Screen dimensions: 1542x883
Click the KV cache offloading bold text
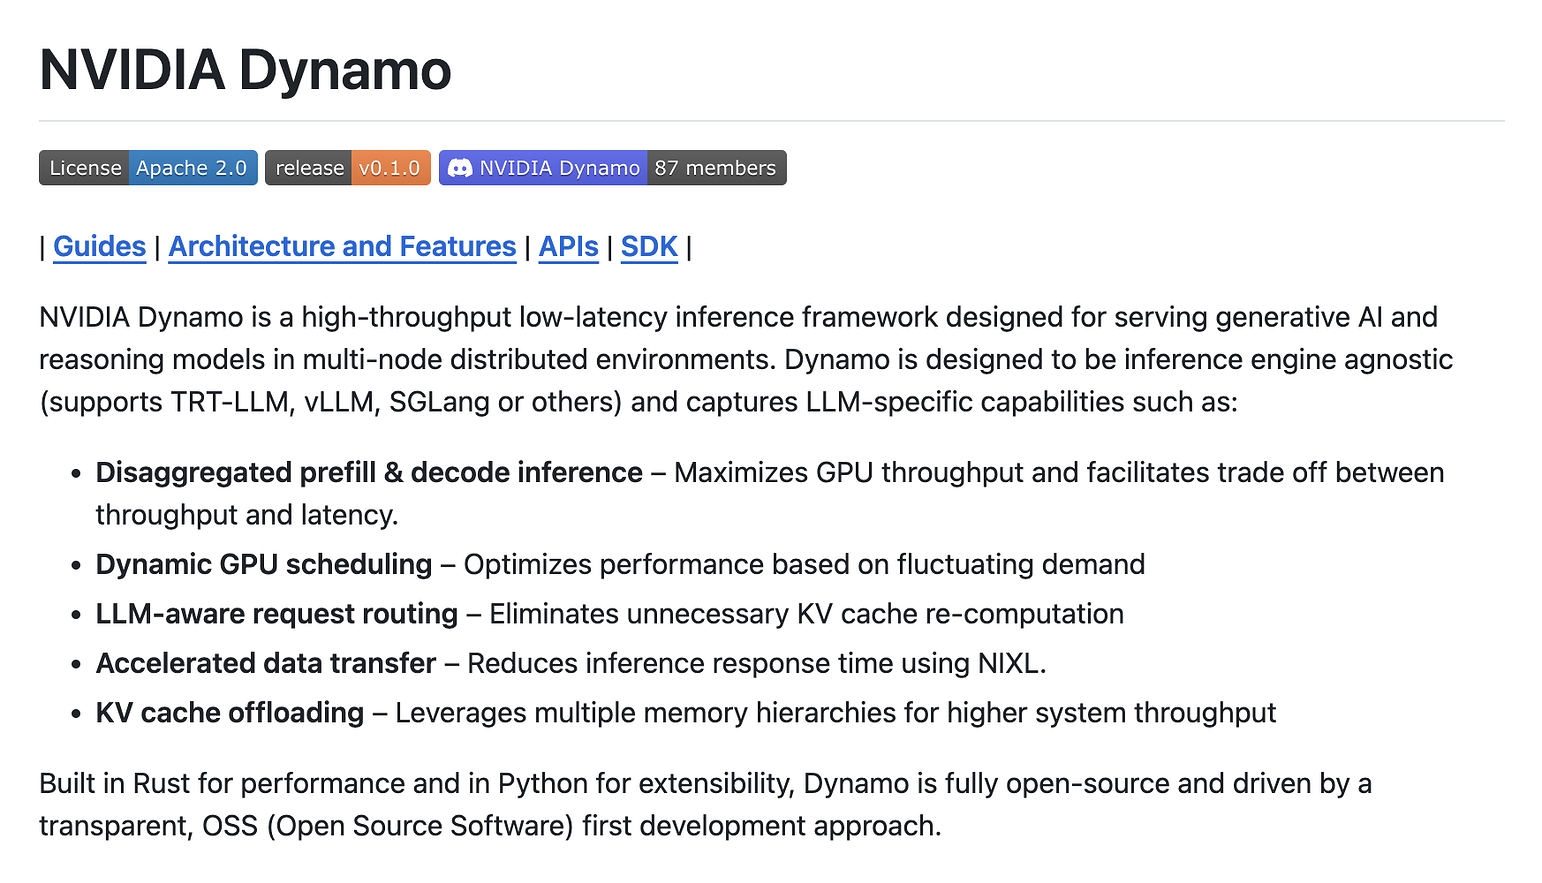click(230, 712)
